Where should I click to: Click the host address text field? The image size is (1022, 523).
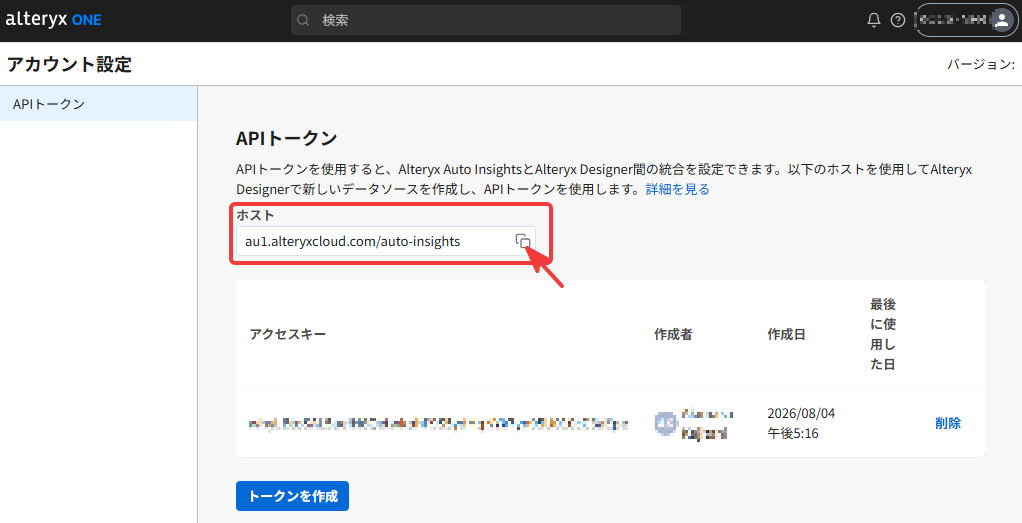385,241
